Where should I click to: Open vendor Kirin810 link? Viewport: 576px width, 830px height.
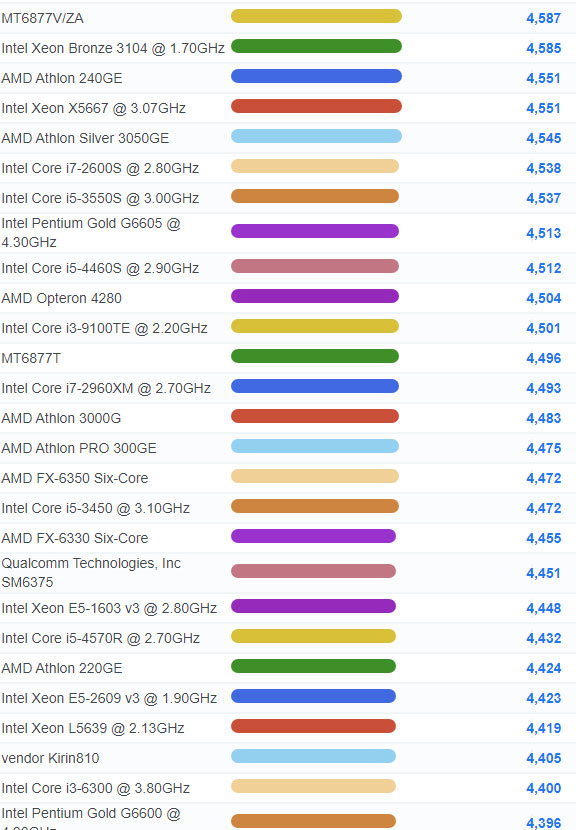(x=50, y=758)
